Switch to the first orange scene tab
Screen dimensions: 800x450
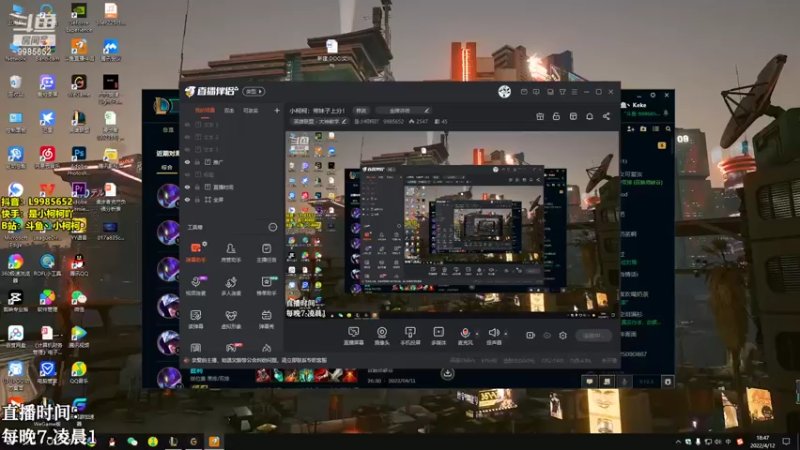click(x=205, y=111)
